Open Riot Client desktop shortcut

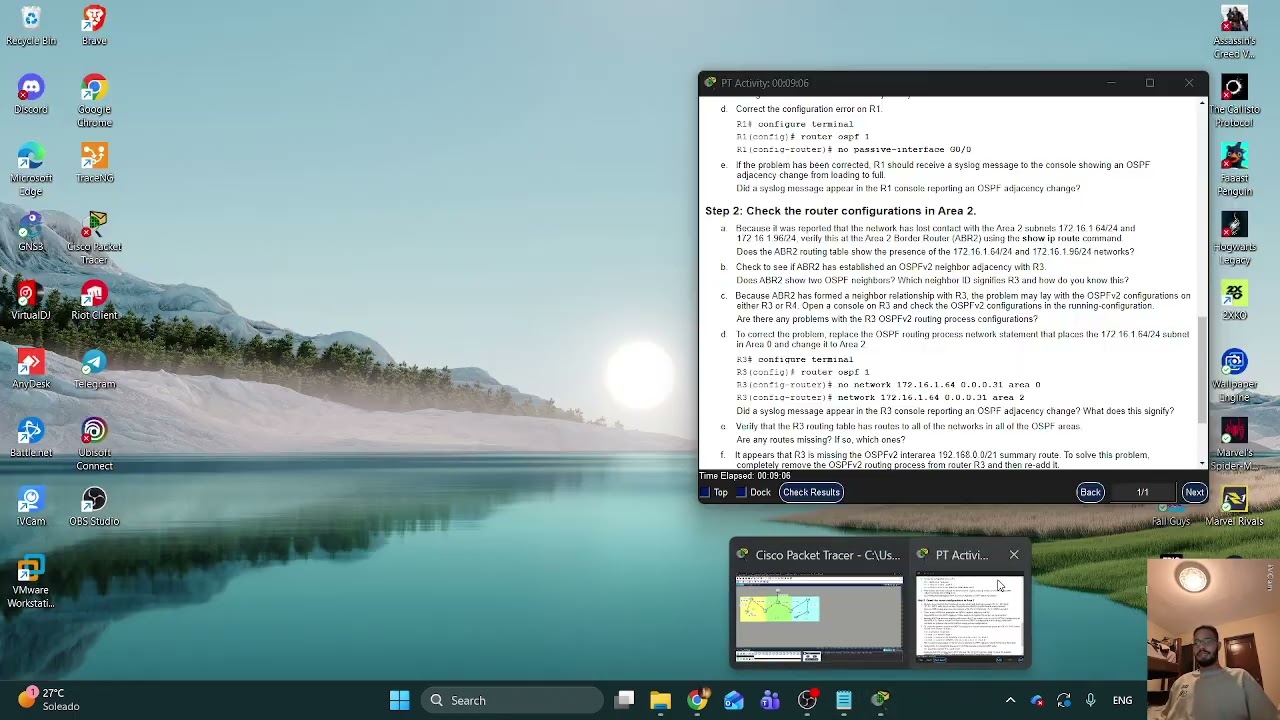click(94, 302)
